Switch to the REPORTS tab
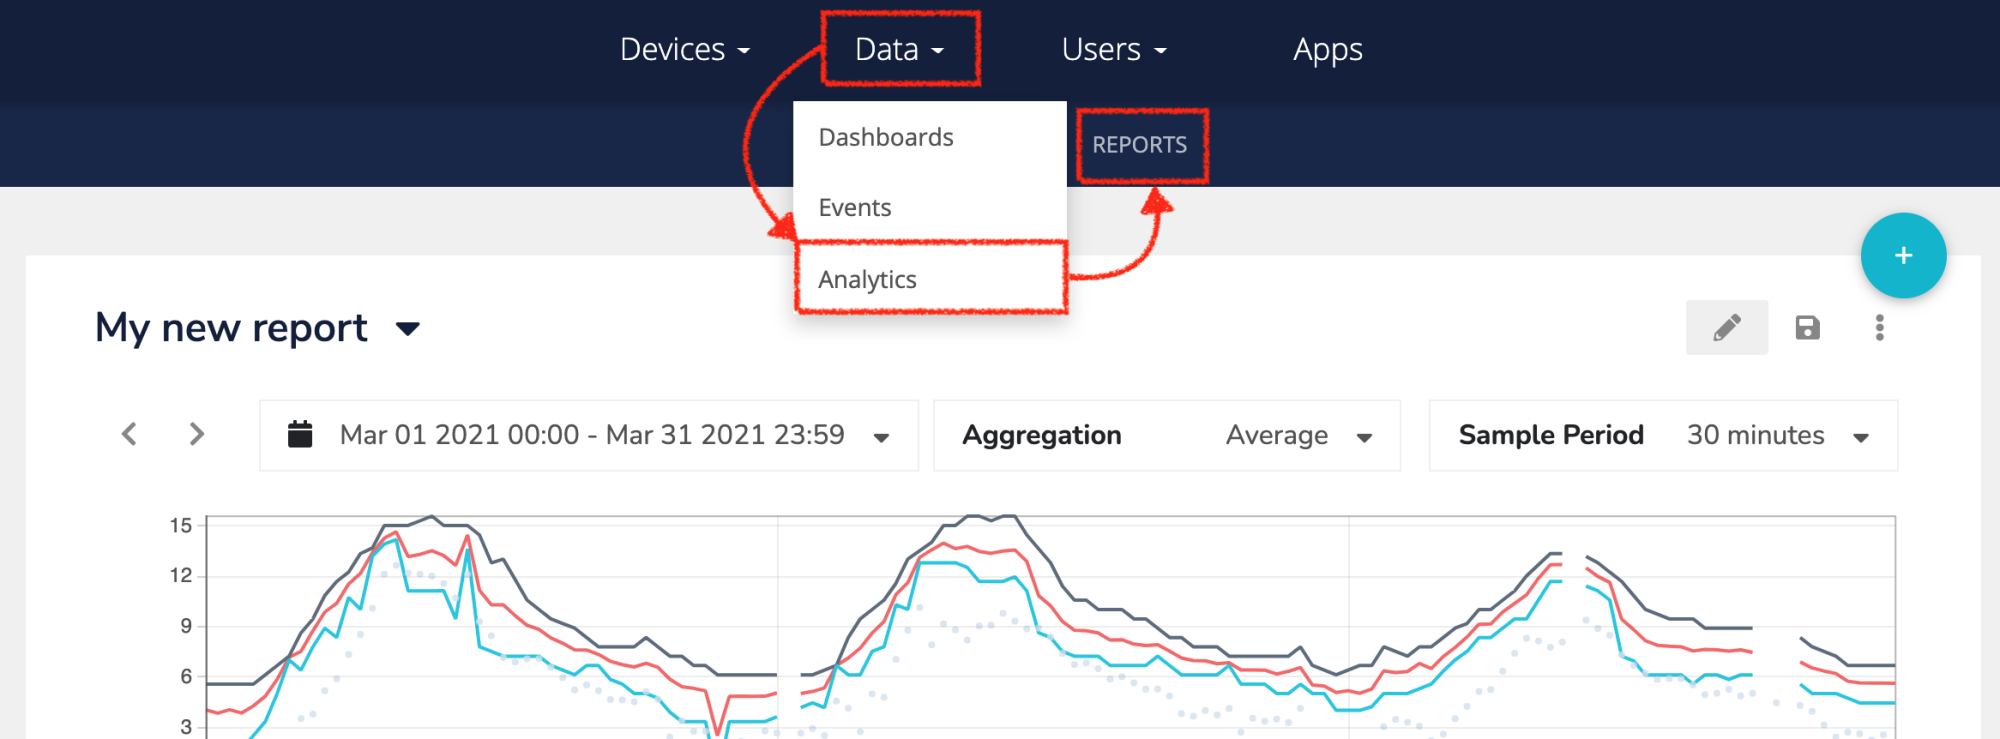 point(1140,145)
